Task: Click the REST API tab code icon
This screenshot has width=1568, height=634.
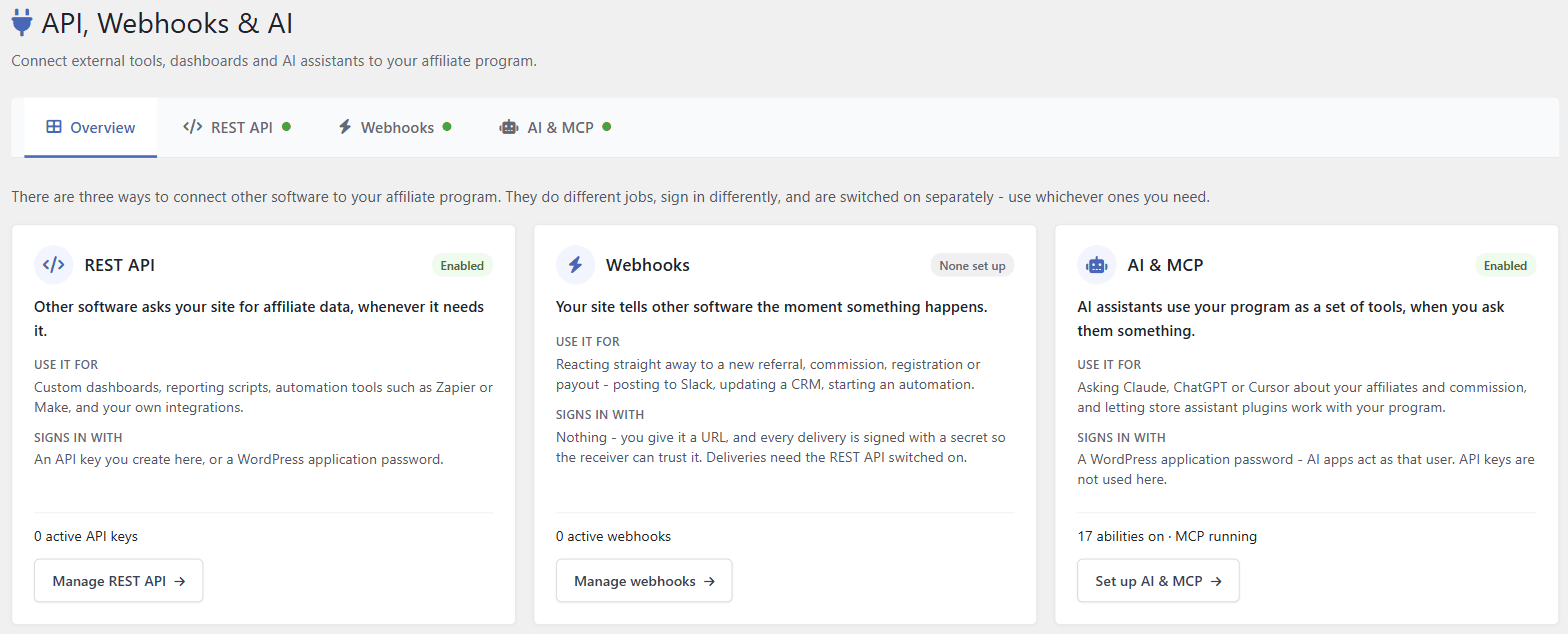Action: click(x=193, y=127)
